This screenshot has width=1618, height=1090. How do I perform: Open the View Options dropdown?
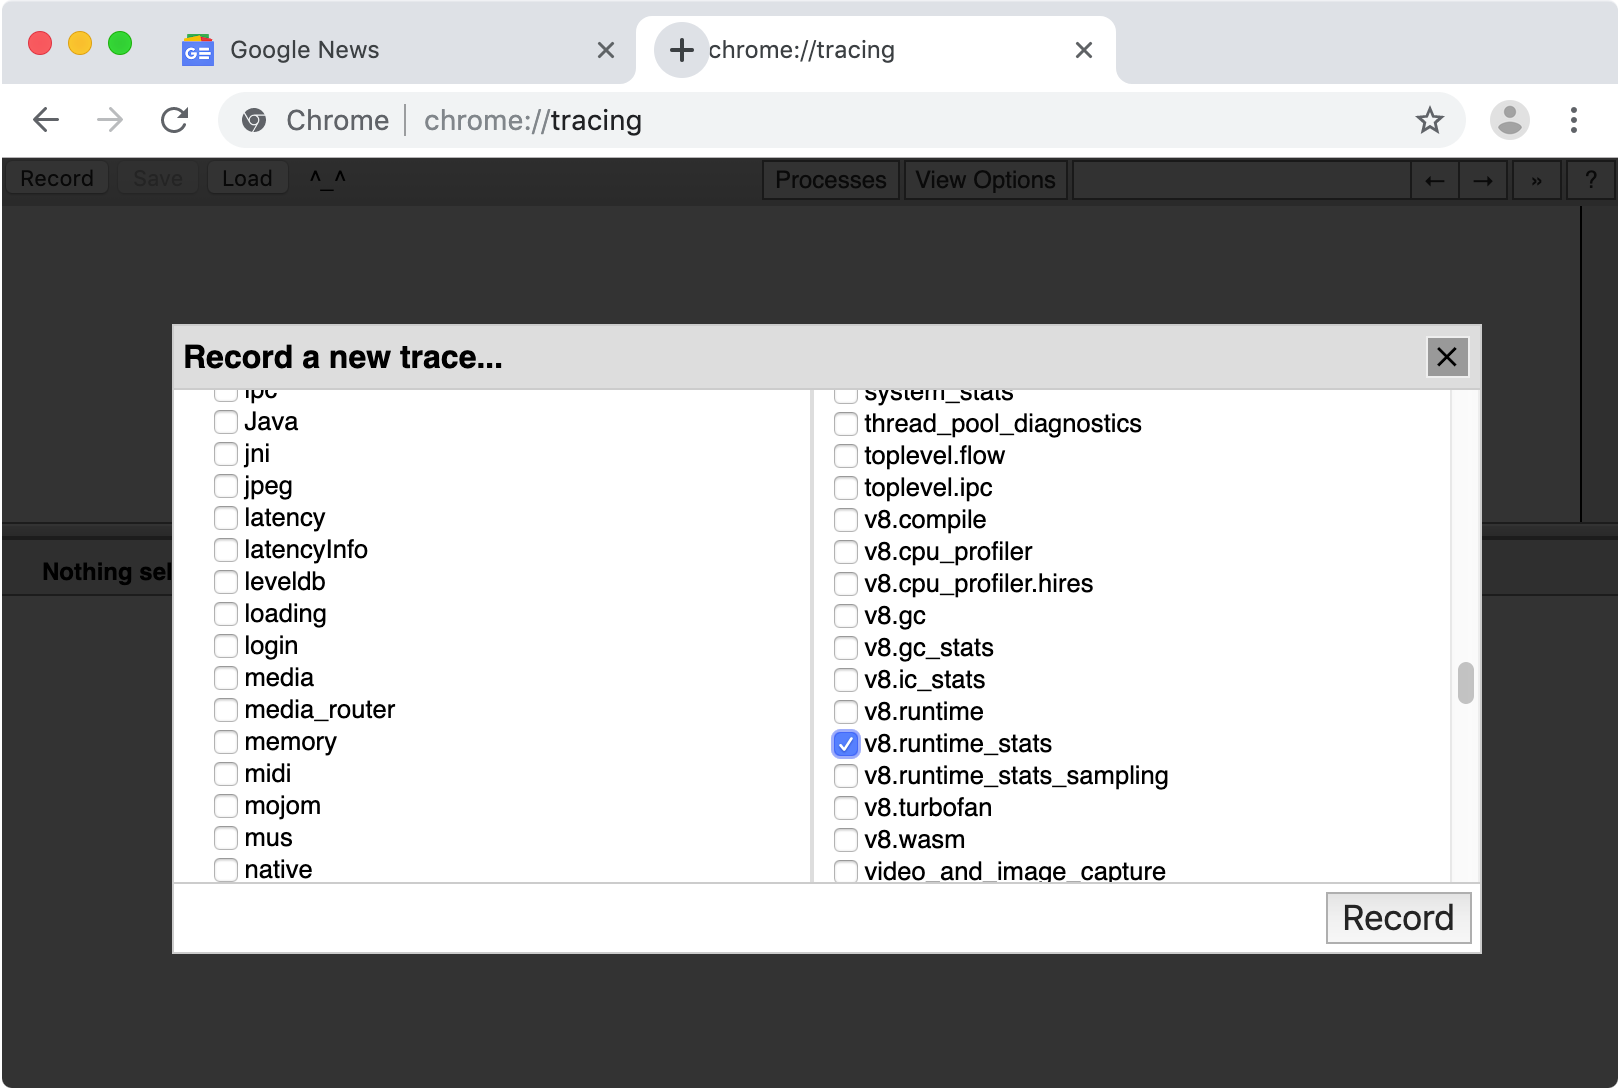point(985,180)
